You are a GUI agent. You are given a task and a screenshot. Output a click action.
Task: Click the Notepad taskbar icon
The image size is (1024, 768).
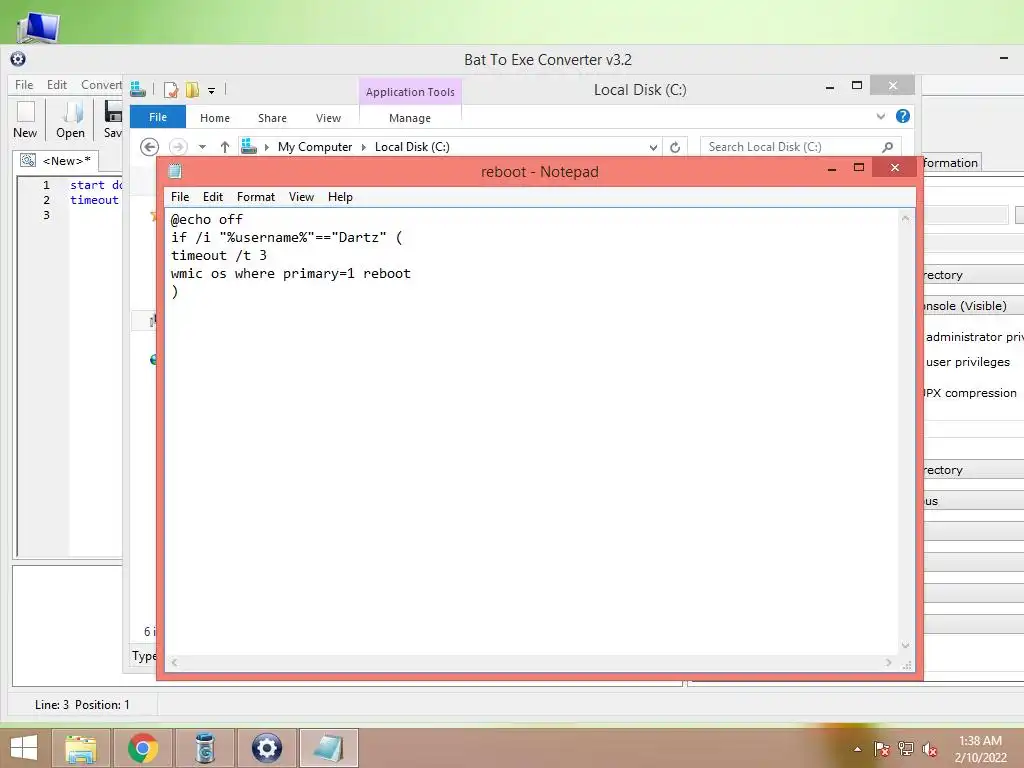pos(328,748)
